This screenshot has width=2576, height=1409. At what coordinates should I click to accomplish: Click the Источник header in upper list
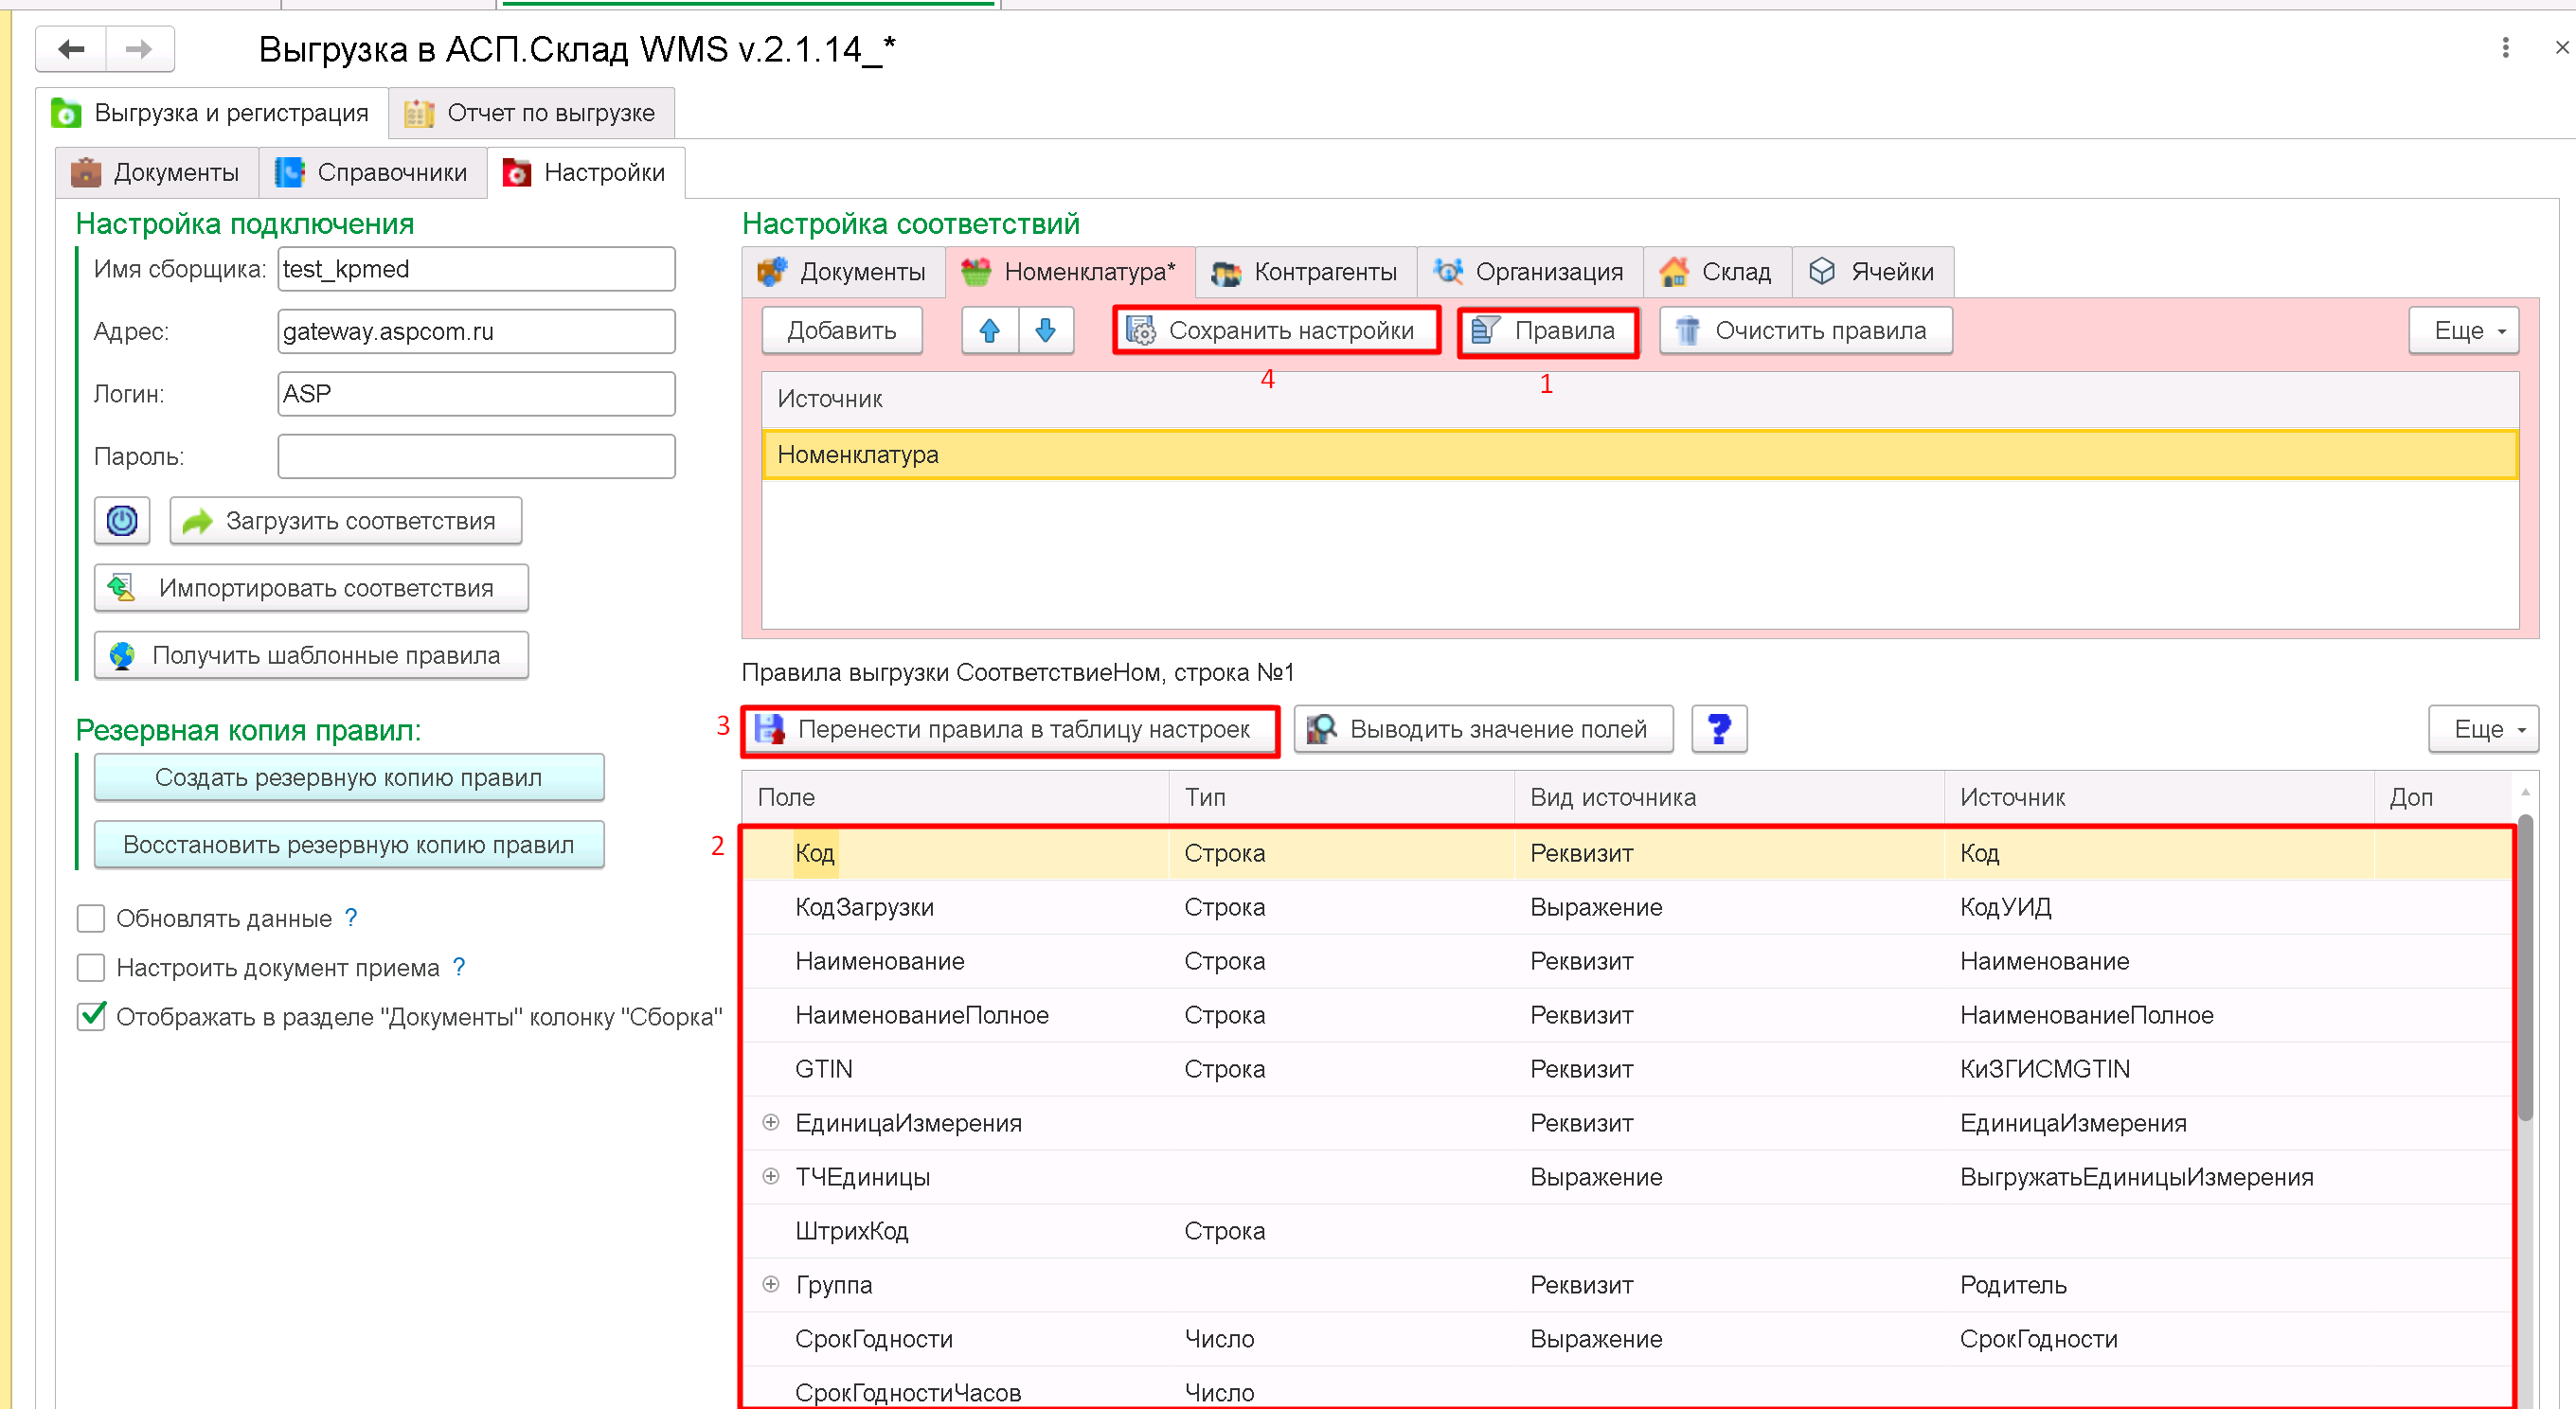1640,399
